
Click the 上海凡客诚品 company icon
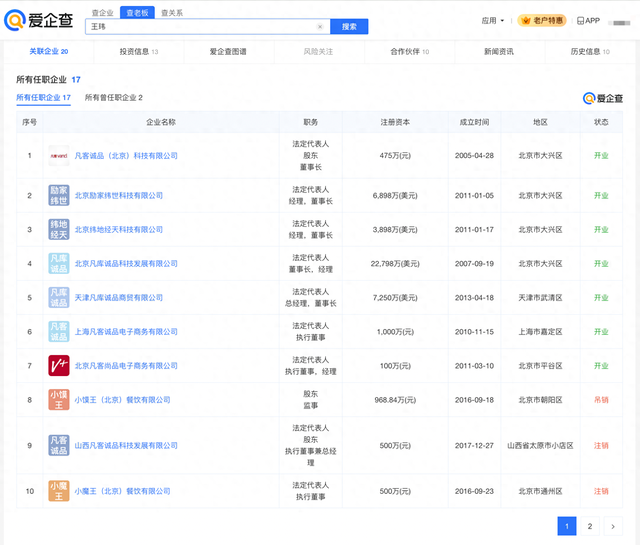(59, 331)
